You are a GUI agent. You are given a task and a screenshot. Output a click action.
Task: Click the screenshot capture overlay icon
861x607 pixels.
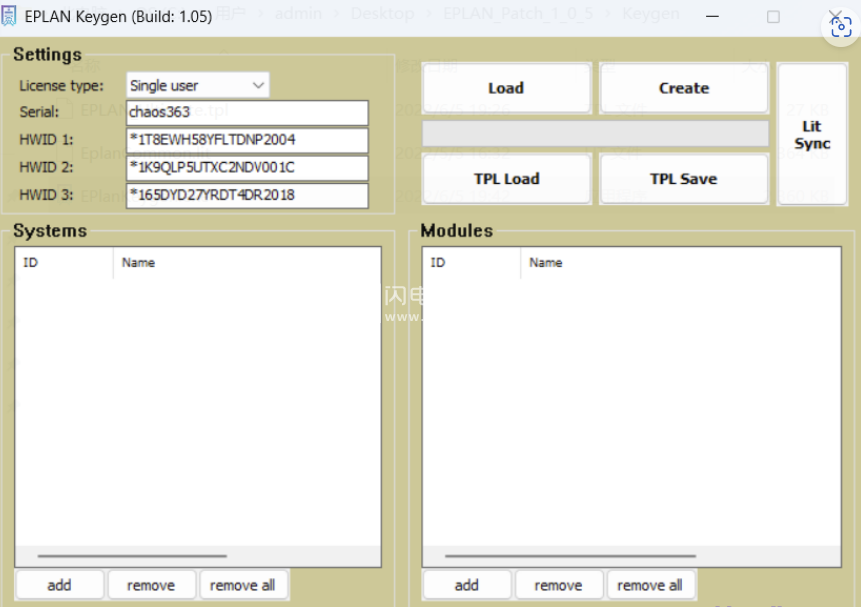(841, 27)
